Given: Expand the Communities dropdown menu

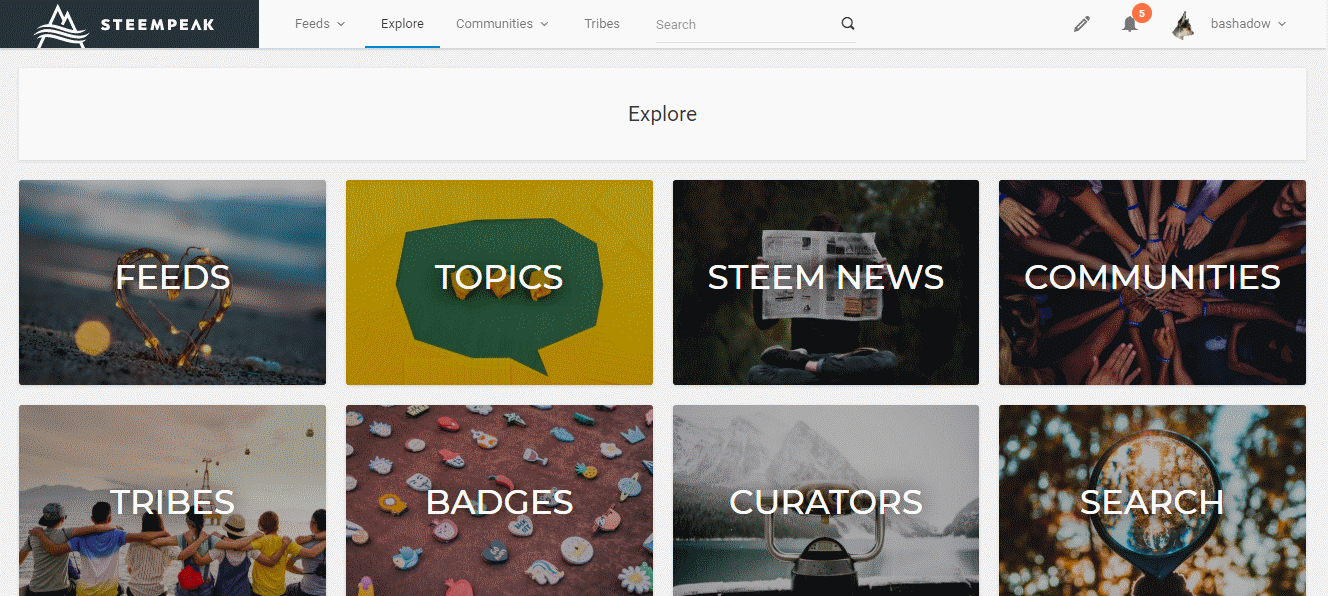Looking at the screenshot, I should 502,24.
